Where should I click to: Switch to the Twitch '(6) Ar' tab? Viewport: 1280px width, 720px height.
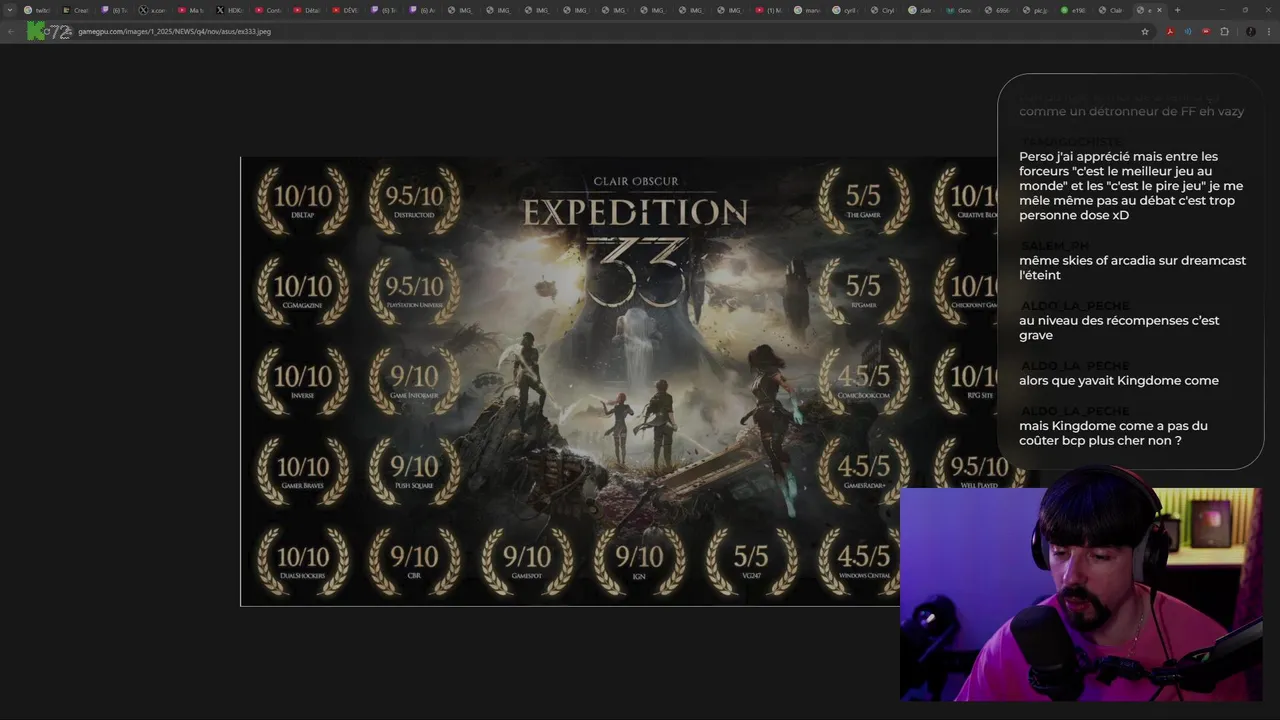[x=422, y=10]
